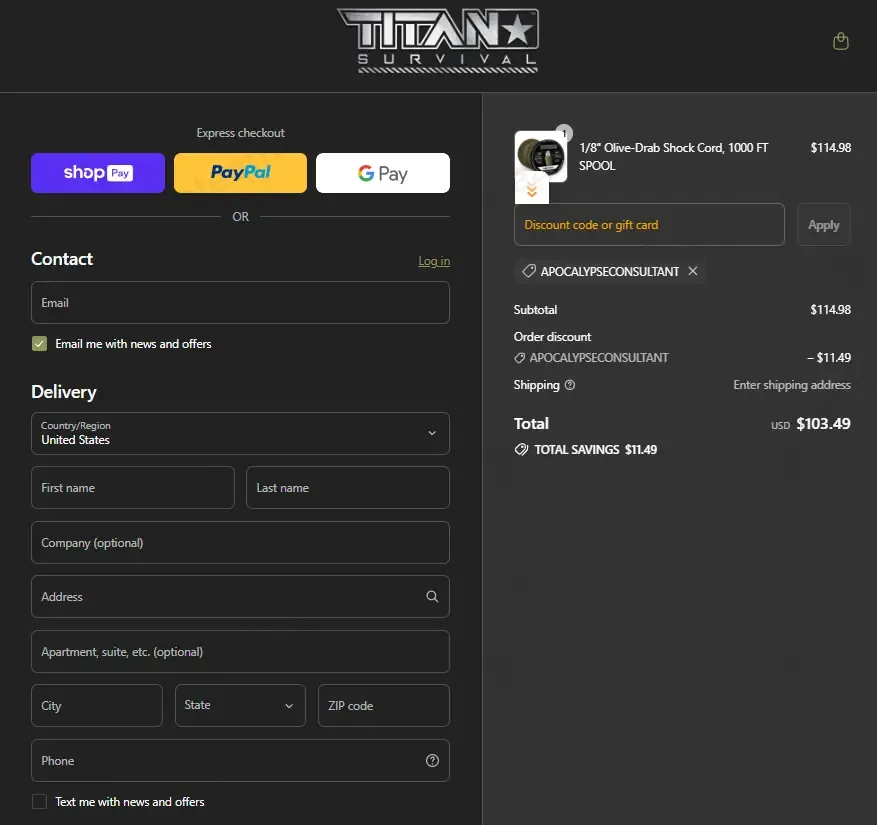
Task: Focus the Company (optional) field
Action: click(x=240, y=543)
